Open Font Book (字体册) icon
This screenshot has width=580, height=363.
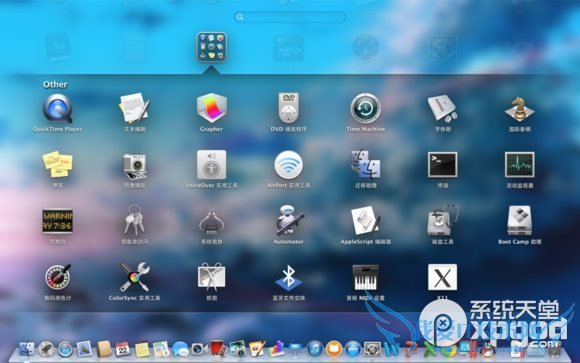click(442, 108)
